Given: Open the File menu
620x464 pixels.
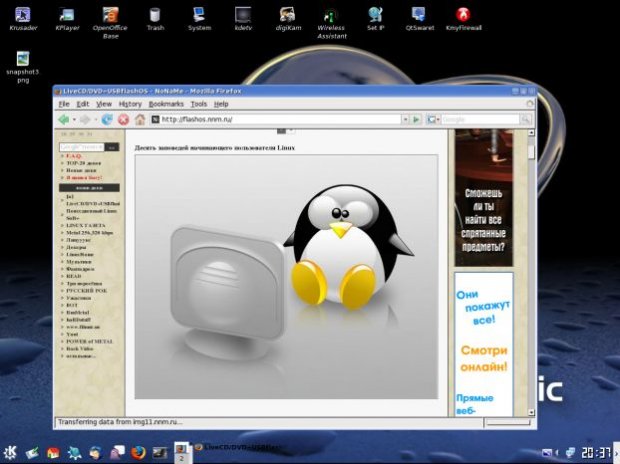Looking at the screenshot, I should point(64,104).
